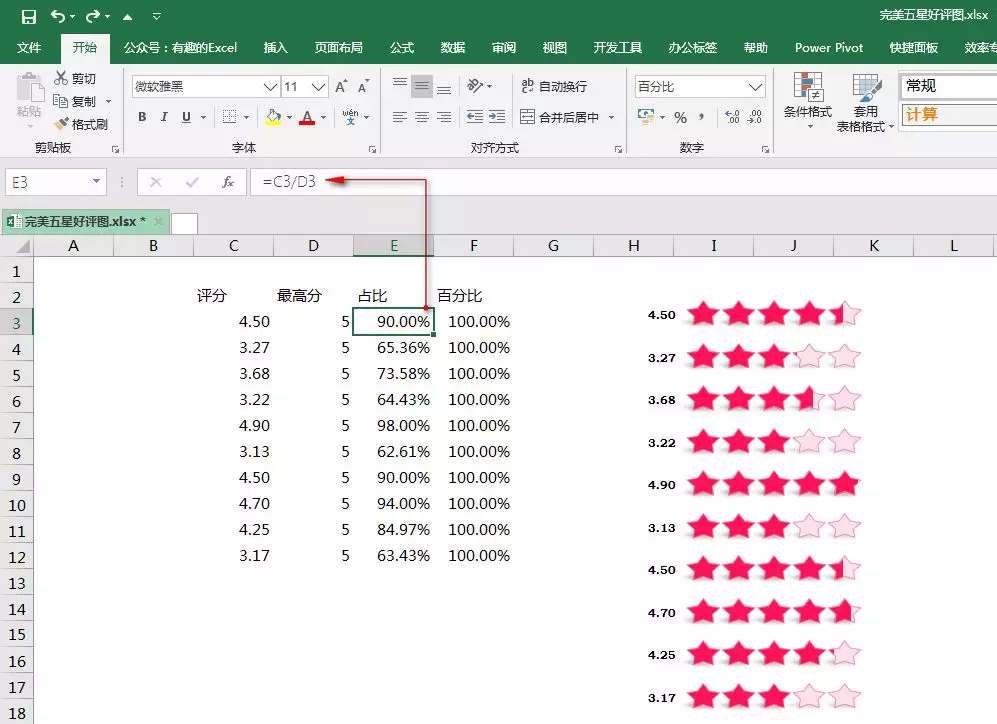The width and height of the screenshot is (997, 724).
Task: Click the Format Painter (格式刷) brush icon
Action: point(62,125)
